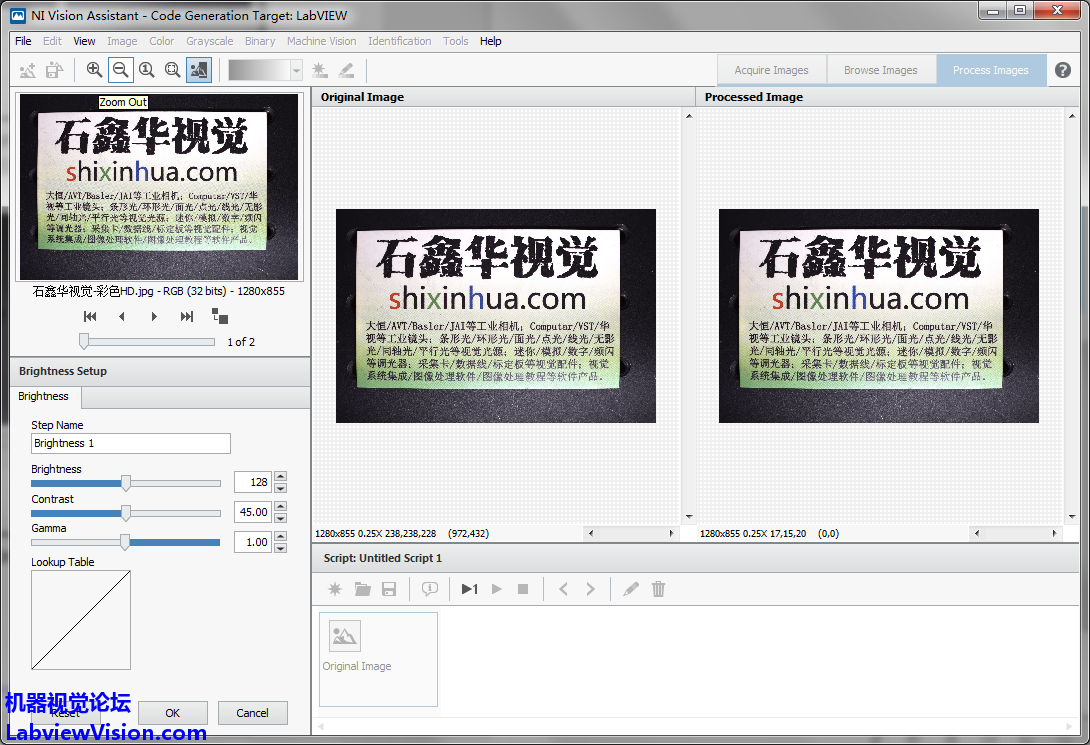
Task: Click the pencil edit icon in top toolbar
Action: 346,70
